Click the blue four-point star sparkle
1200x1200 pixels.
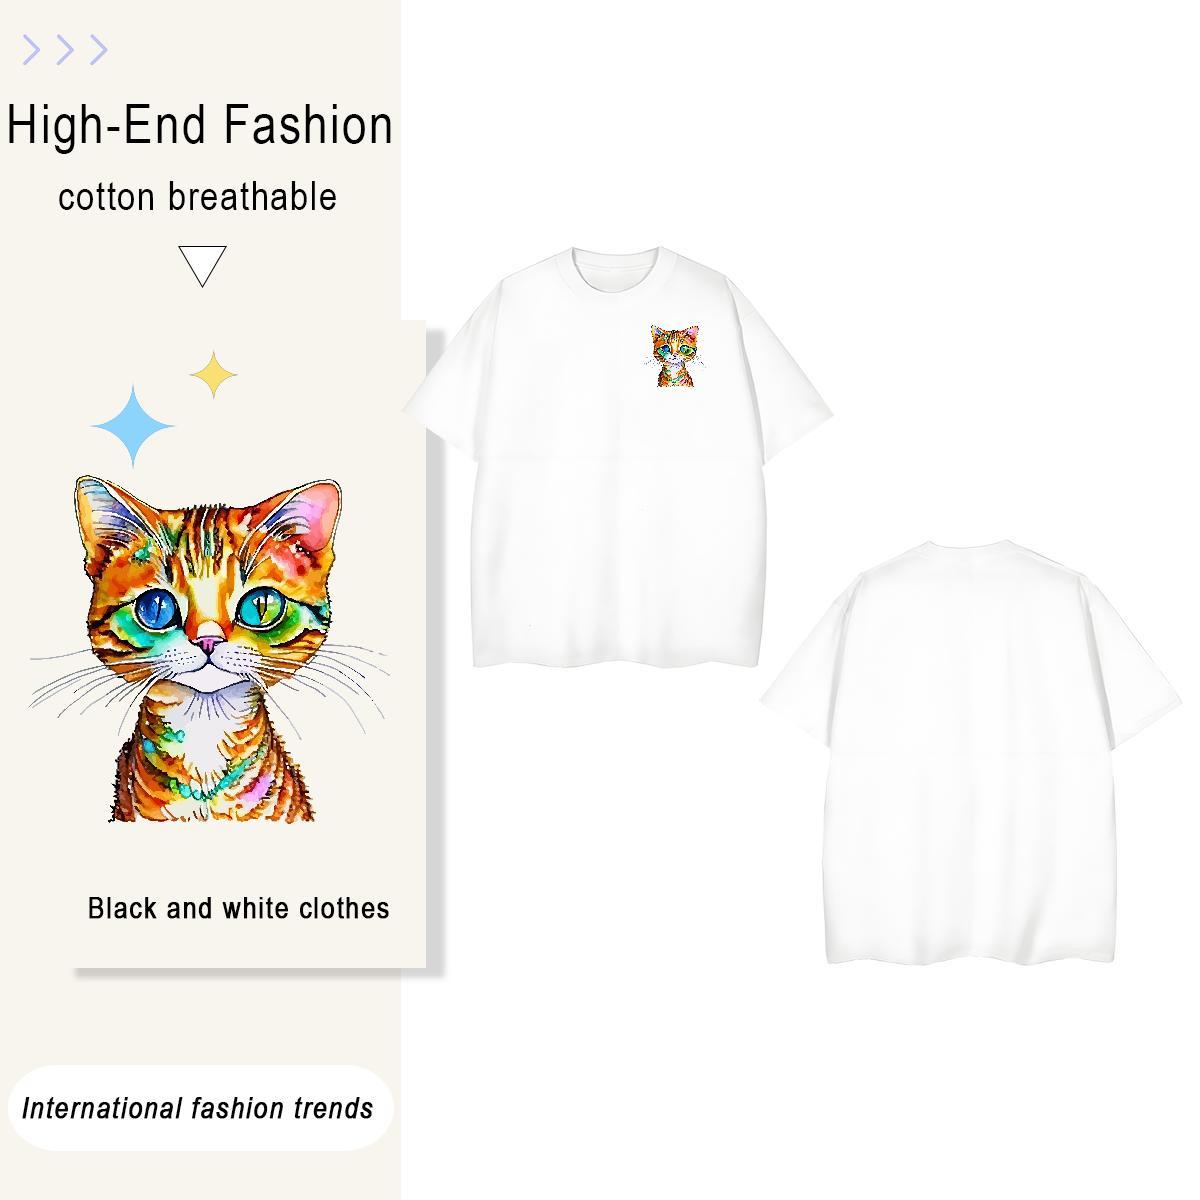(x=133, y=427)
